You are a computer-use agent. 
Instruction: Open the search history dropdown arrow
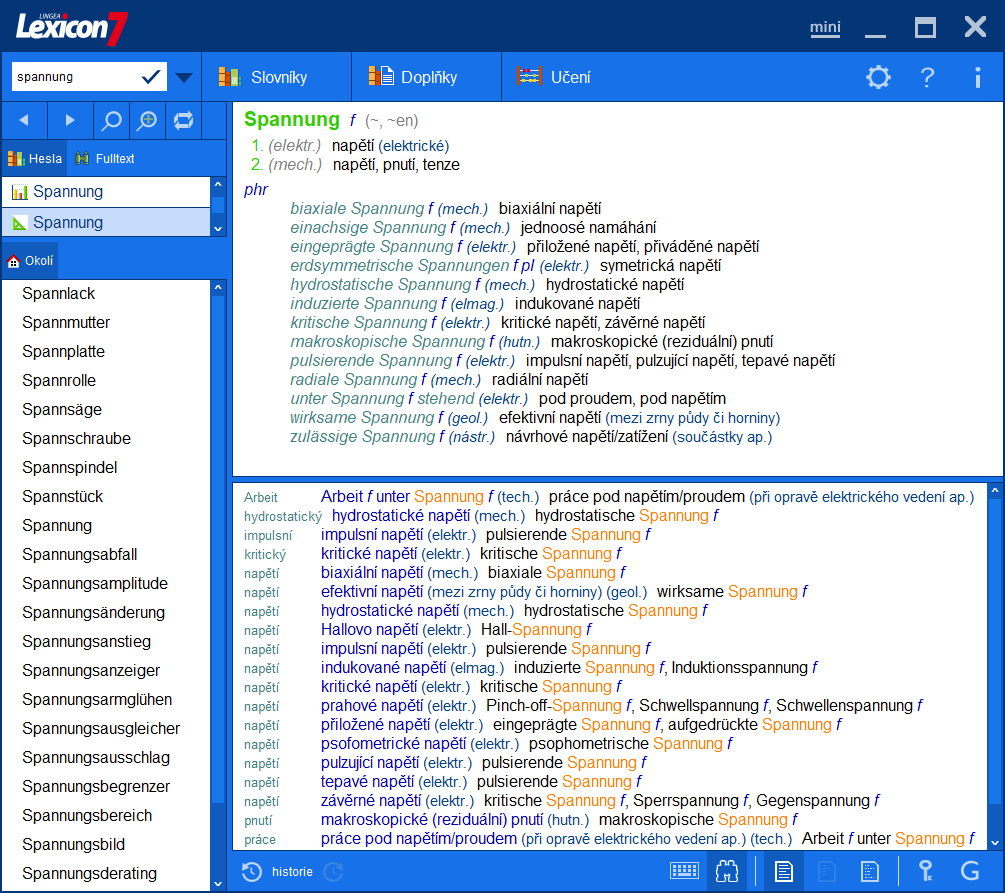[184, 78]
